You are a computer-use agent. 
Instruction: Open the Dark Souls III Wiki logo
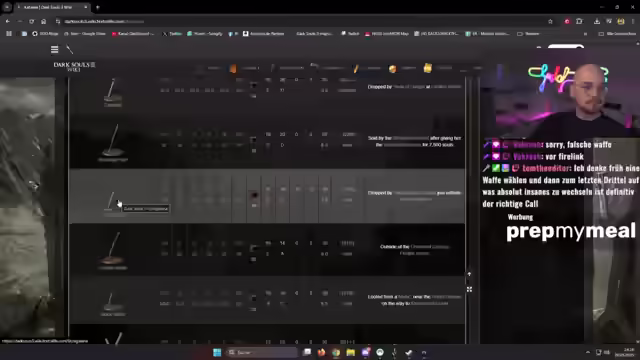74,67
